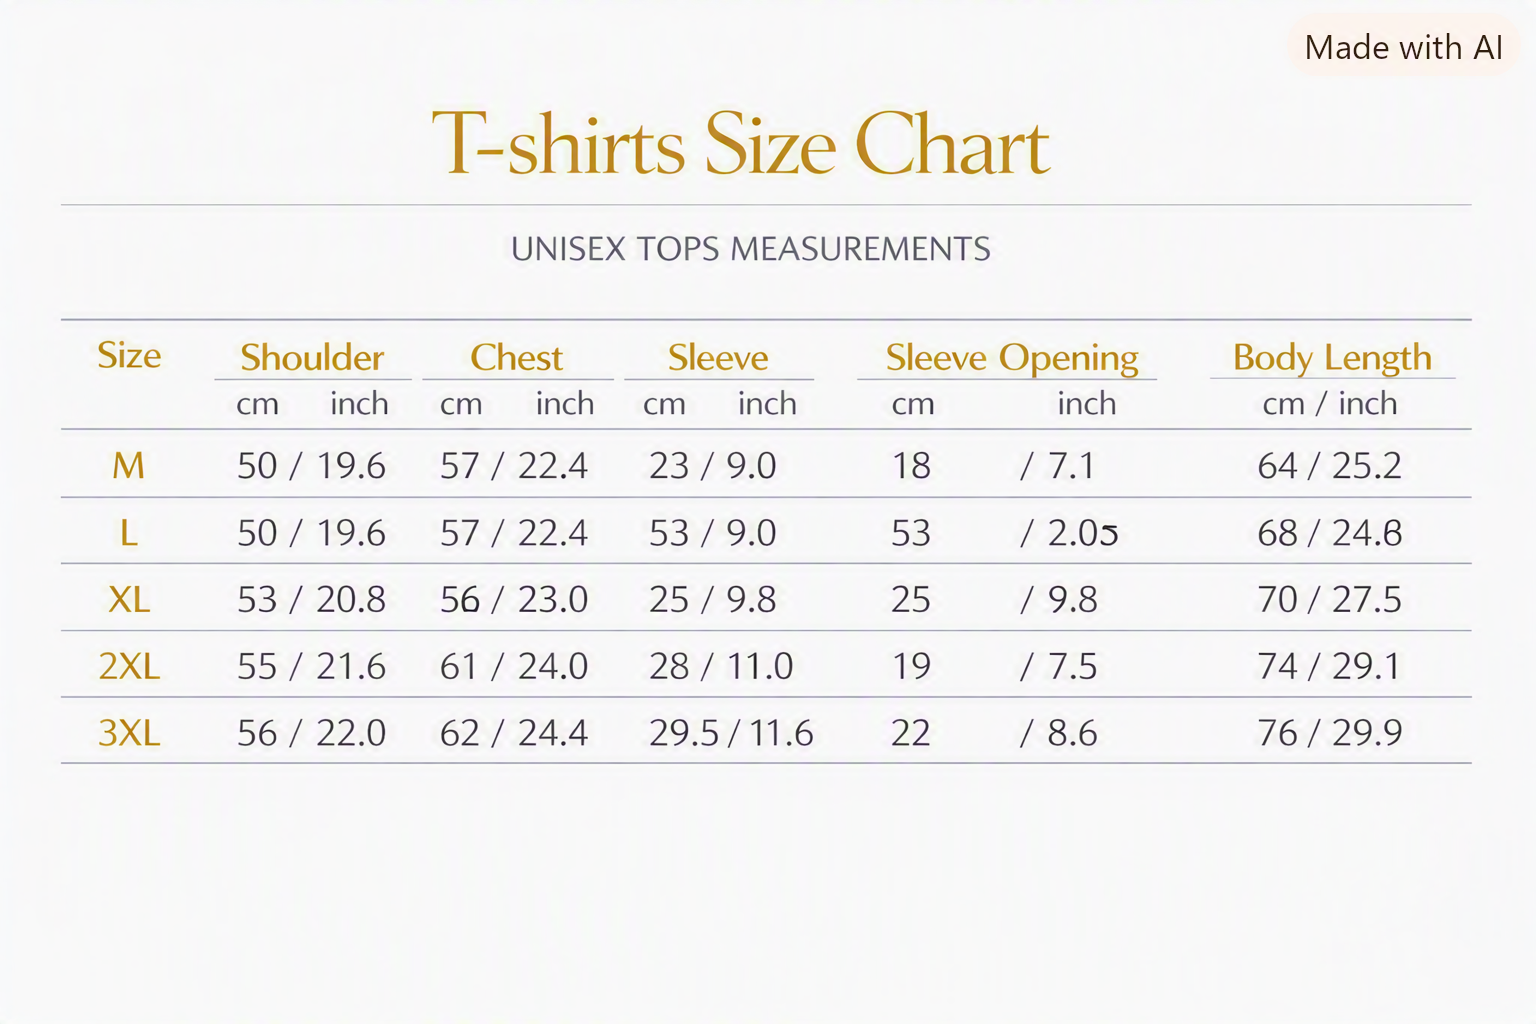This screenshot has height=1024, width=1536.
Task: Click the 3XL sleeve value 29.5 / 11.6
Action: click(731, 733)
